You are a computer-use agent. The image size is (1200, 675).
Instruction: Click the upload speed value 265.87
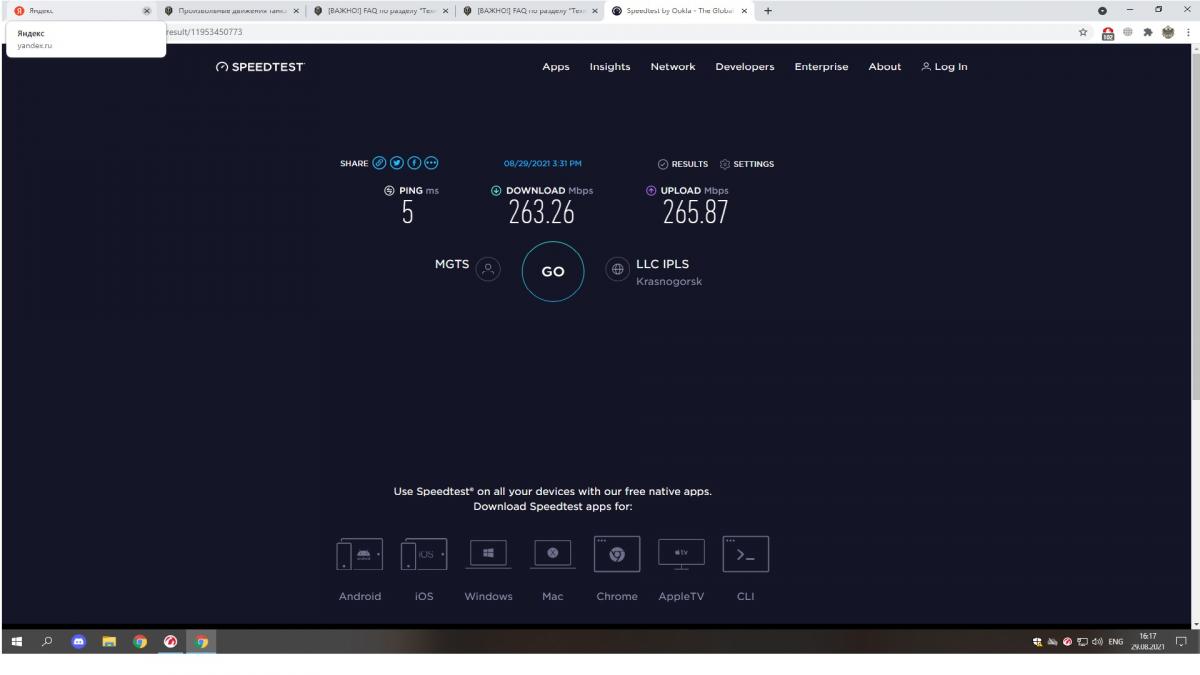click(696, 212)
